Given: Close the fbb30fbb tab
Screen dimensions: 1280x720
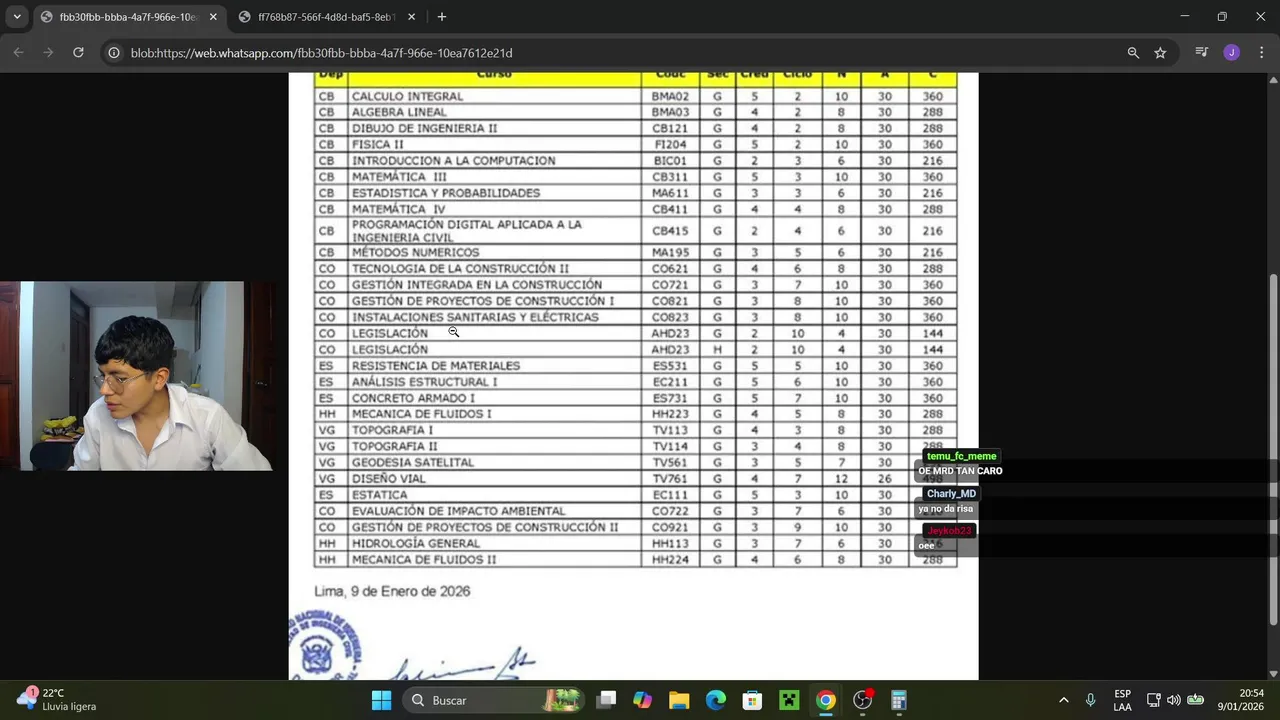Looking at the screenshot, I should (213, 17).
